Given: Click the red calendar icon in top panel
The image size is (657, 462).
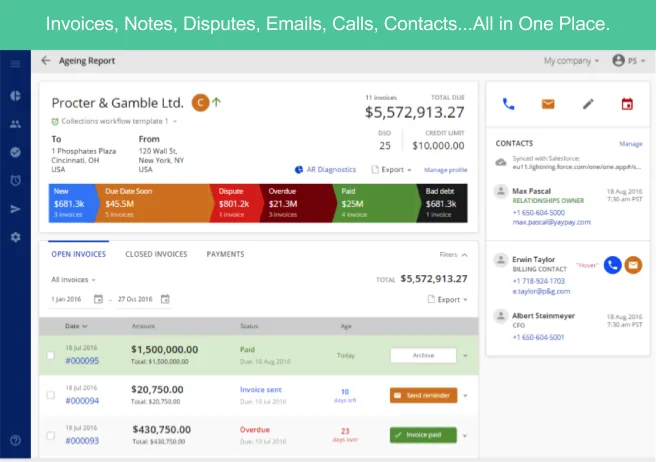Looking at the screenshot, I should 627,104.
